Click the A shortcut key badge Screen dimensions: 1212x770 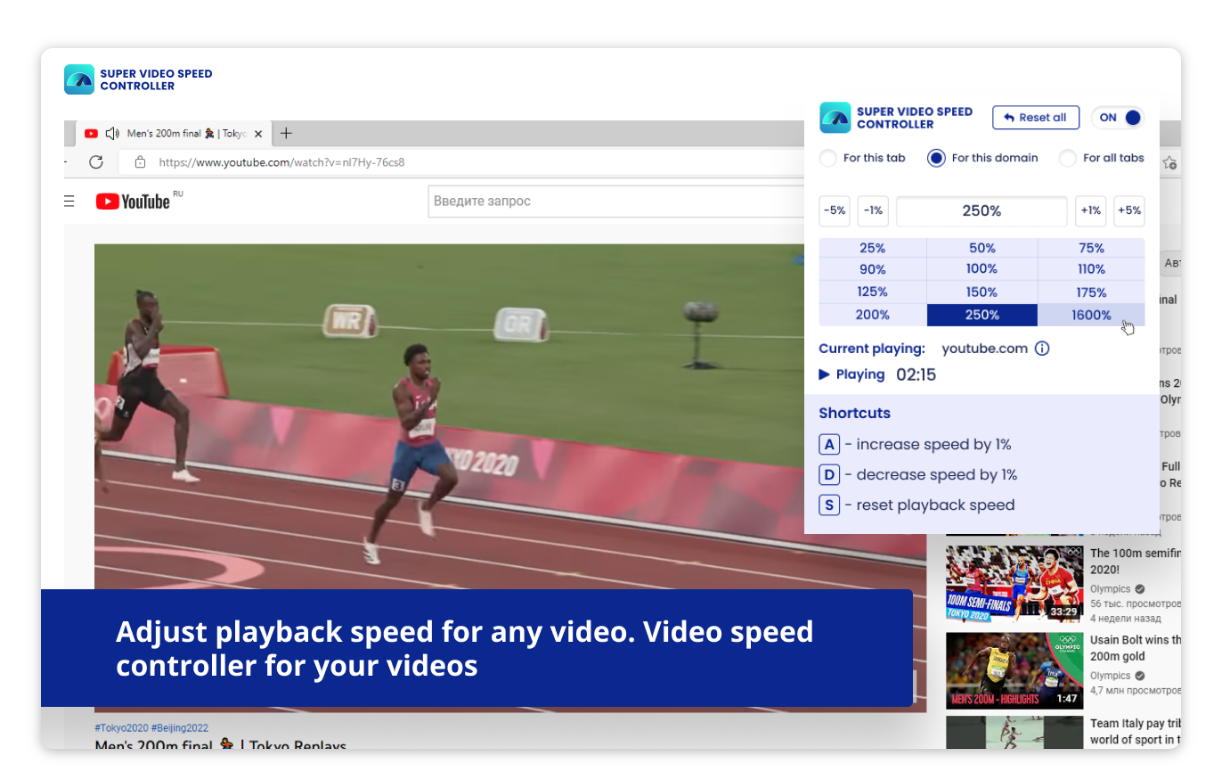[x=829, y=445]
